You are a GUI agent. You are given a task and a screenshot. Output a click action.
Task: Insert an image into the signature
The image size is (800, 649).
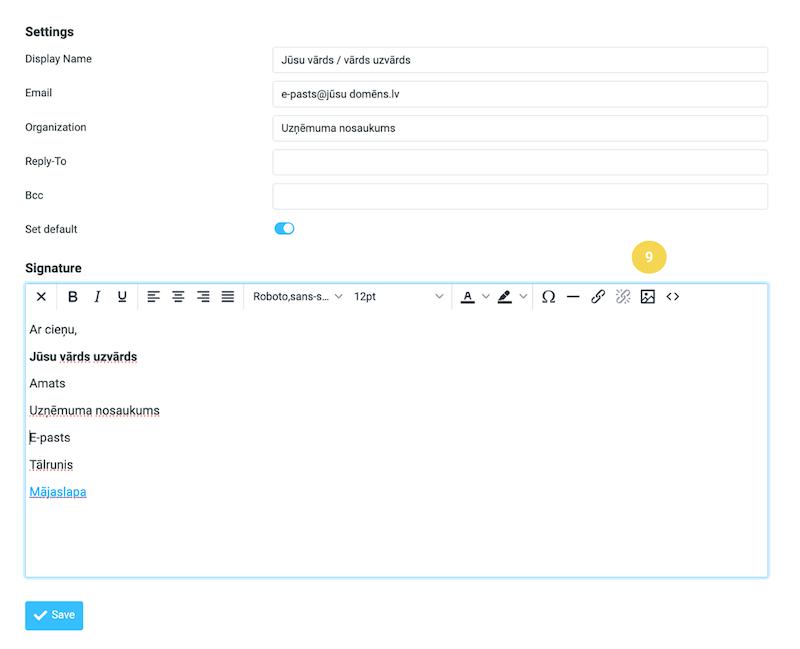pos(648,297)
